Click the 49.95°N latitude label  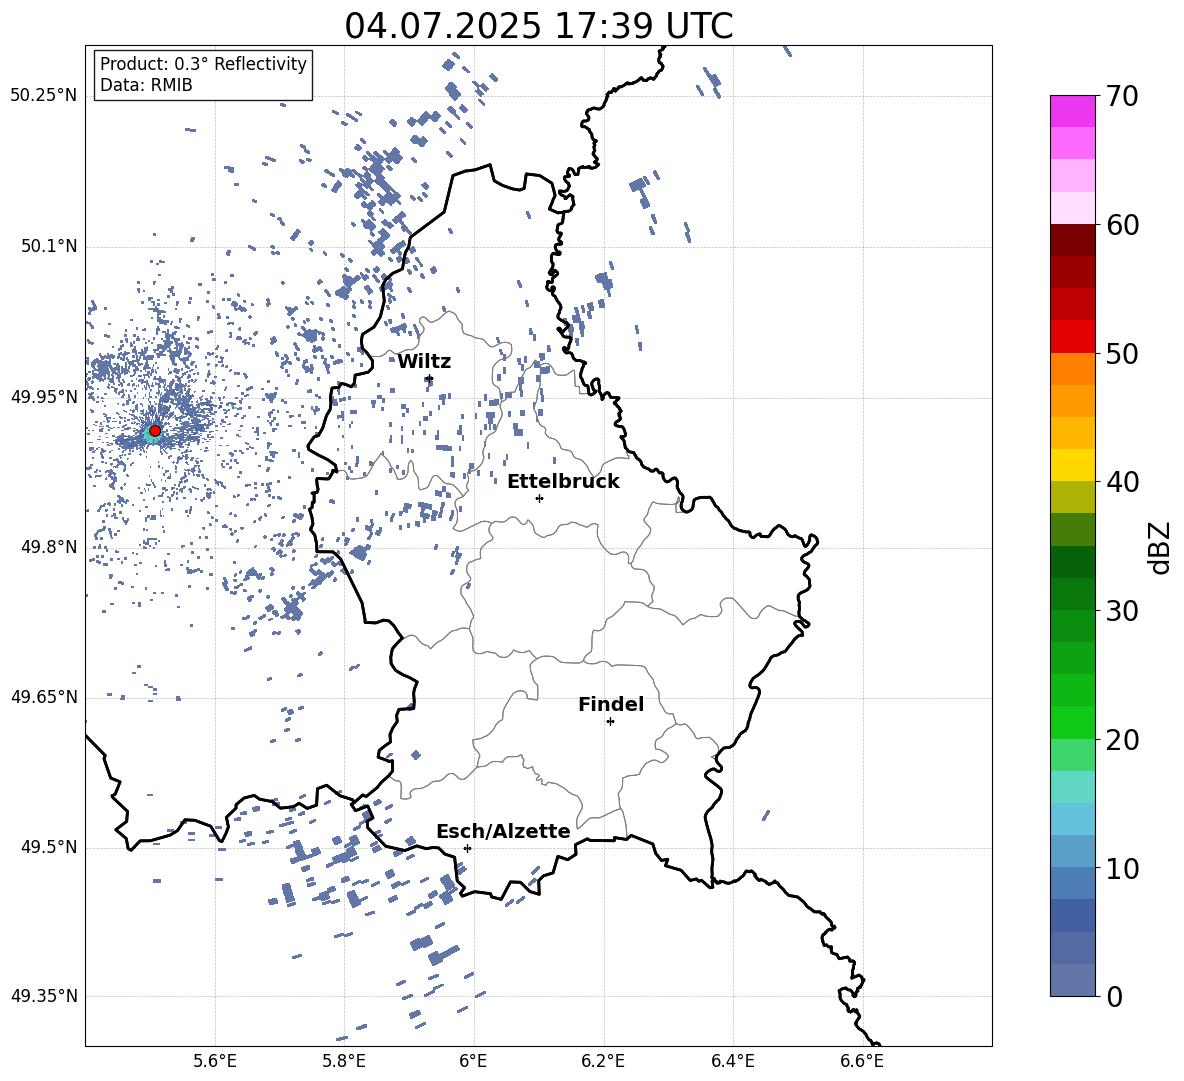(44, 396)
